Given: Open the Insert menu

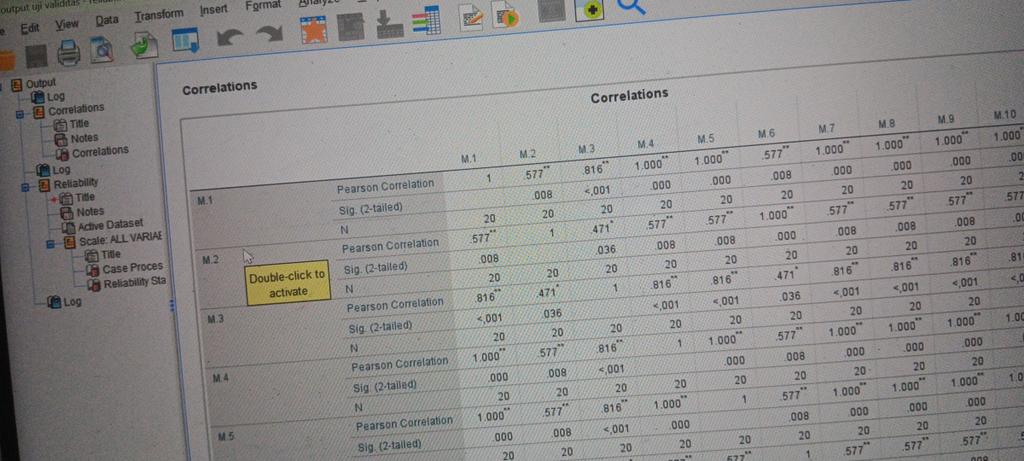Looking at the screenshot, I should point(214,10).
